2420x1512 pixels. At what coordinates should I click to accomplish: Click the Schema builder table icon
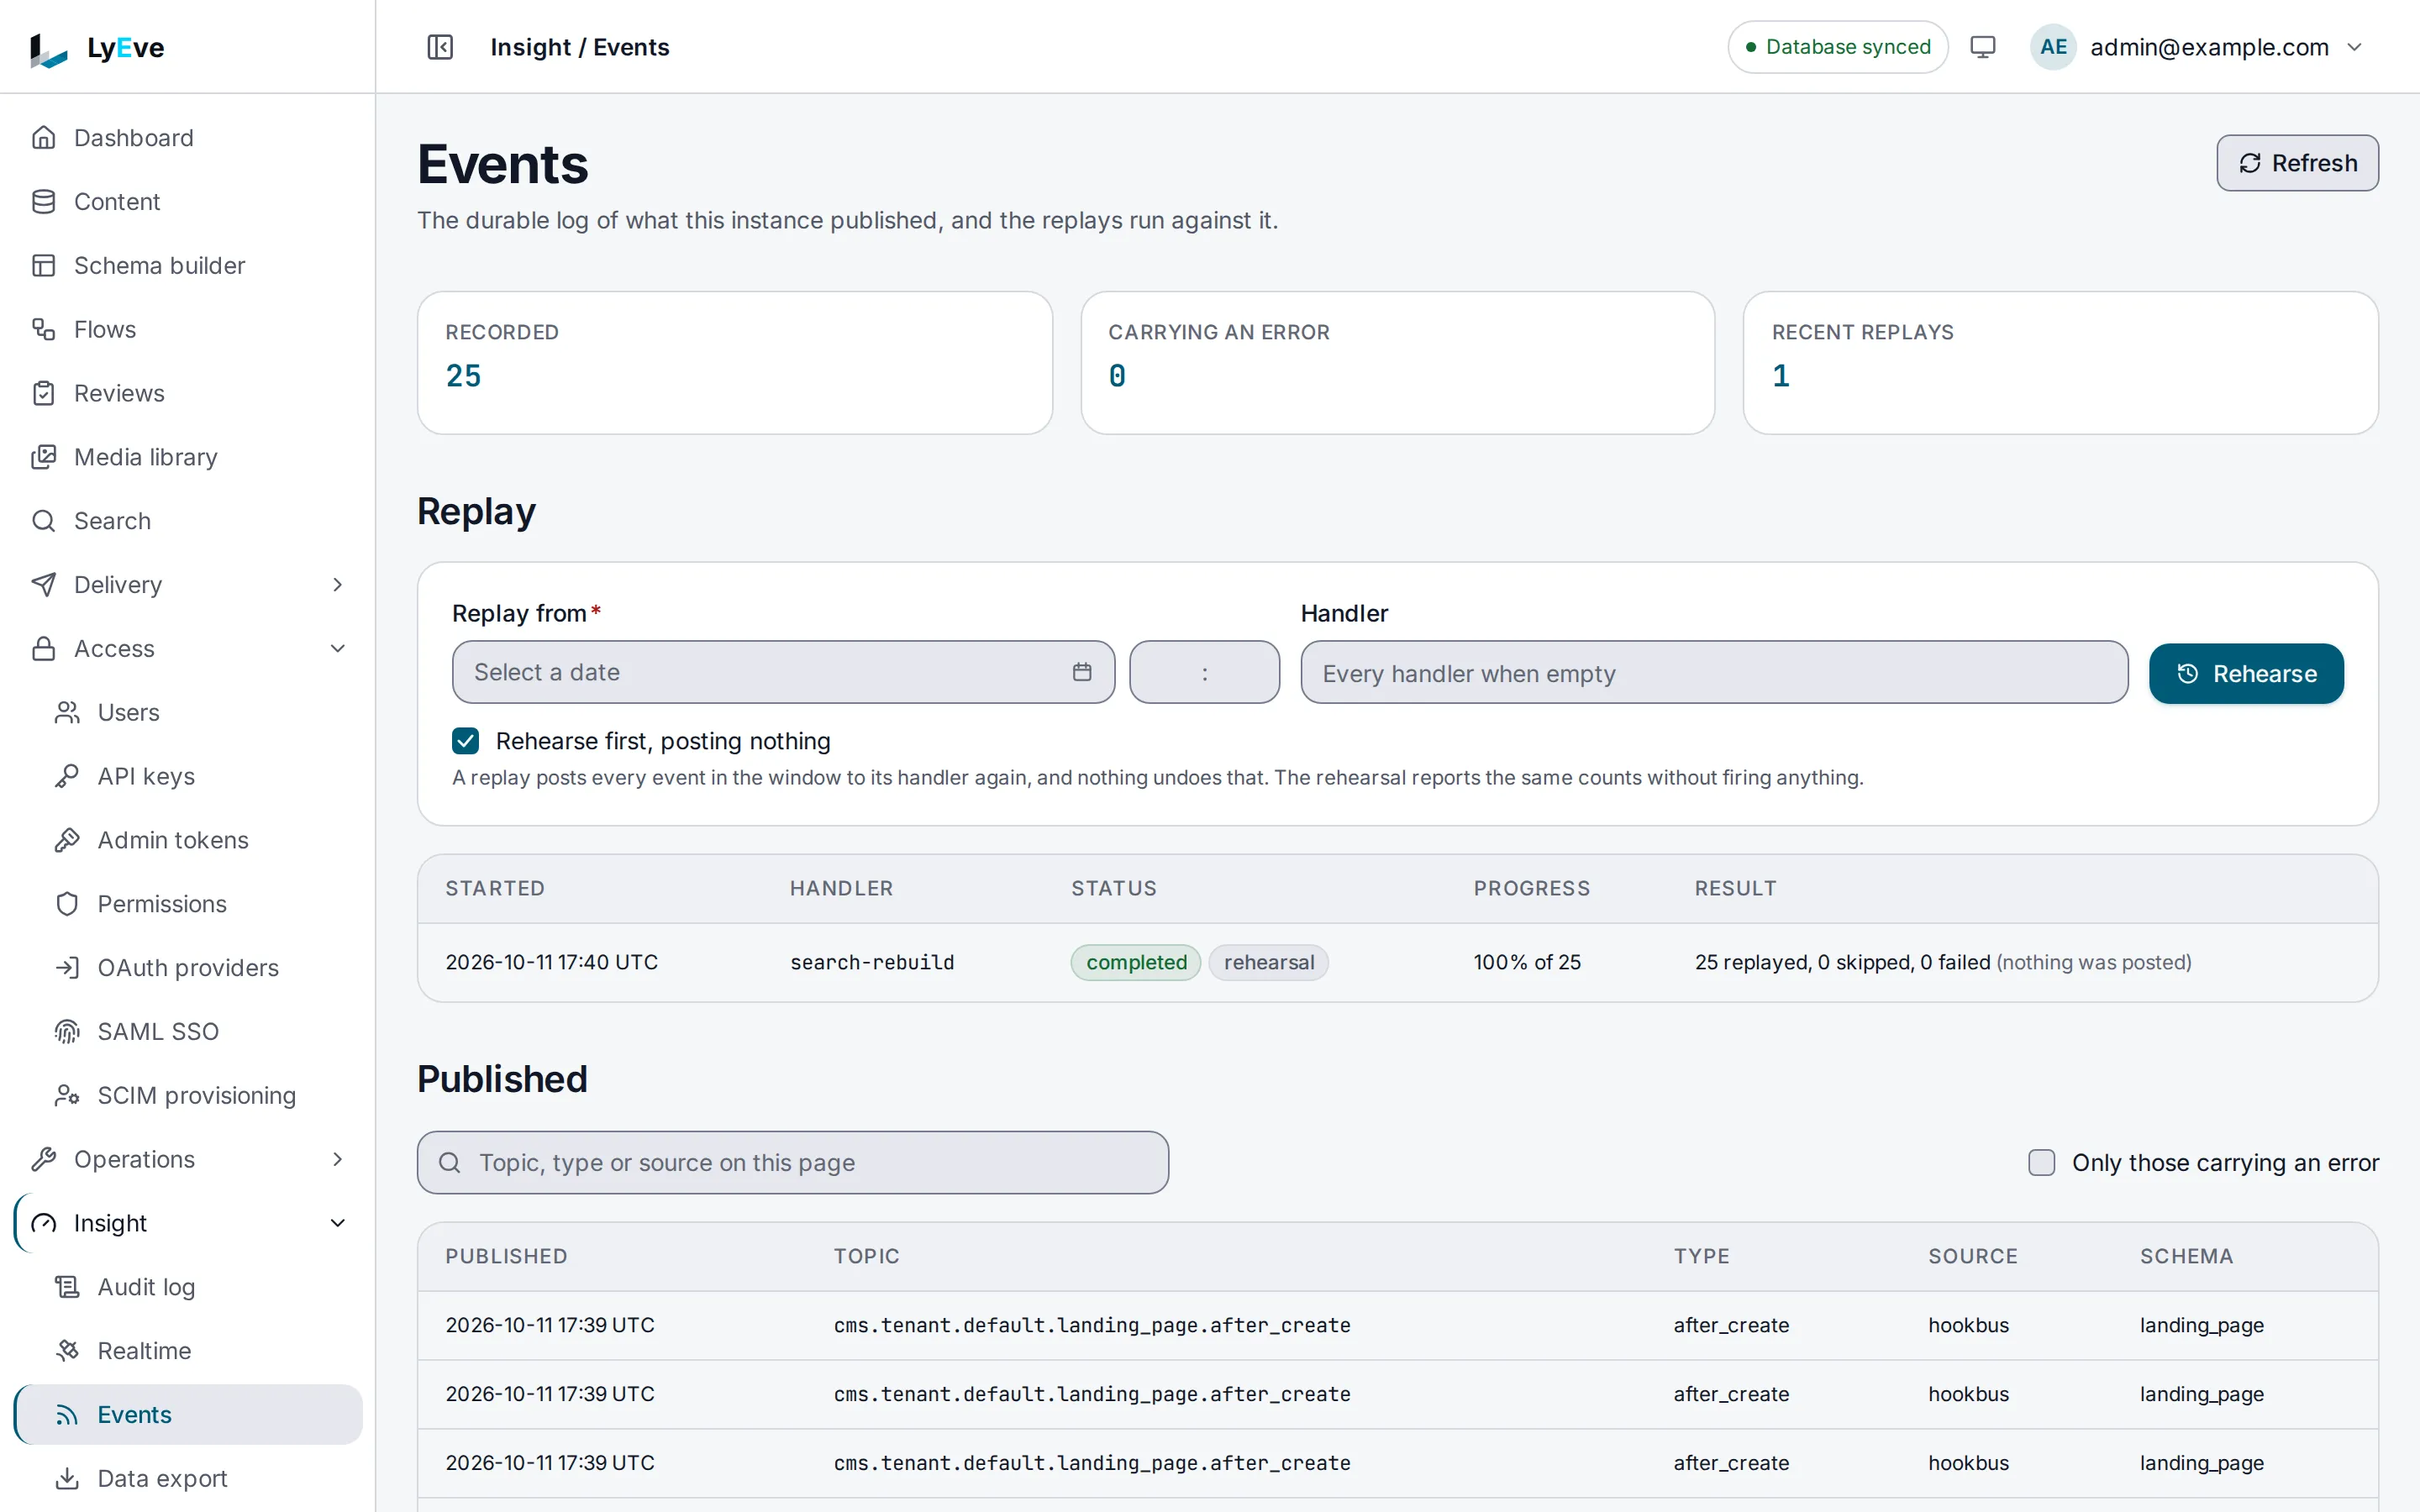pyautogui.click(x=44, y=265)
